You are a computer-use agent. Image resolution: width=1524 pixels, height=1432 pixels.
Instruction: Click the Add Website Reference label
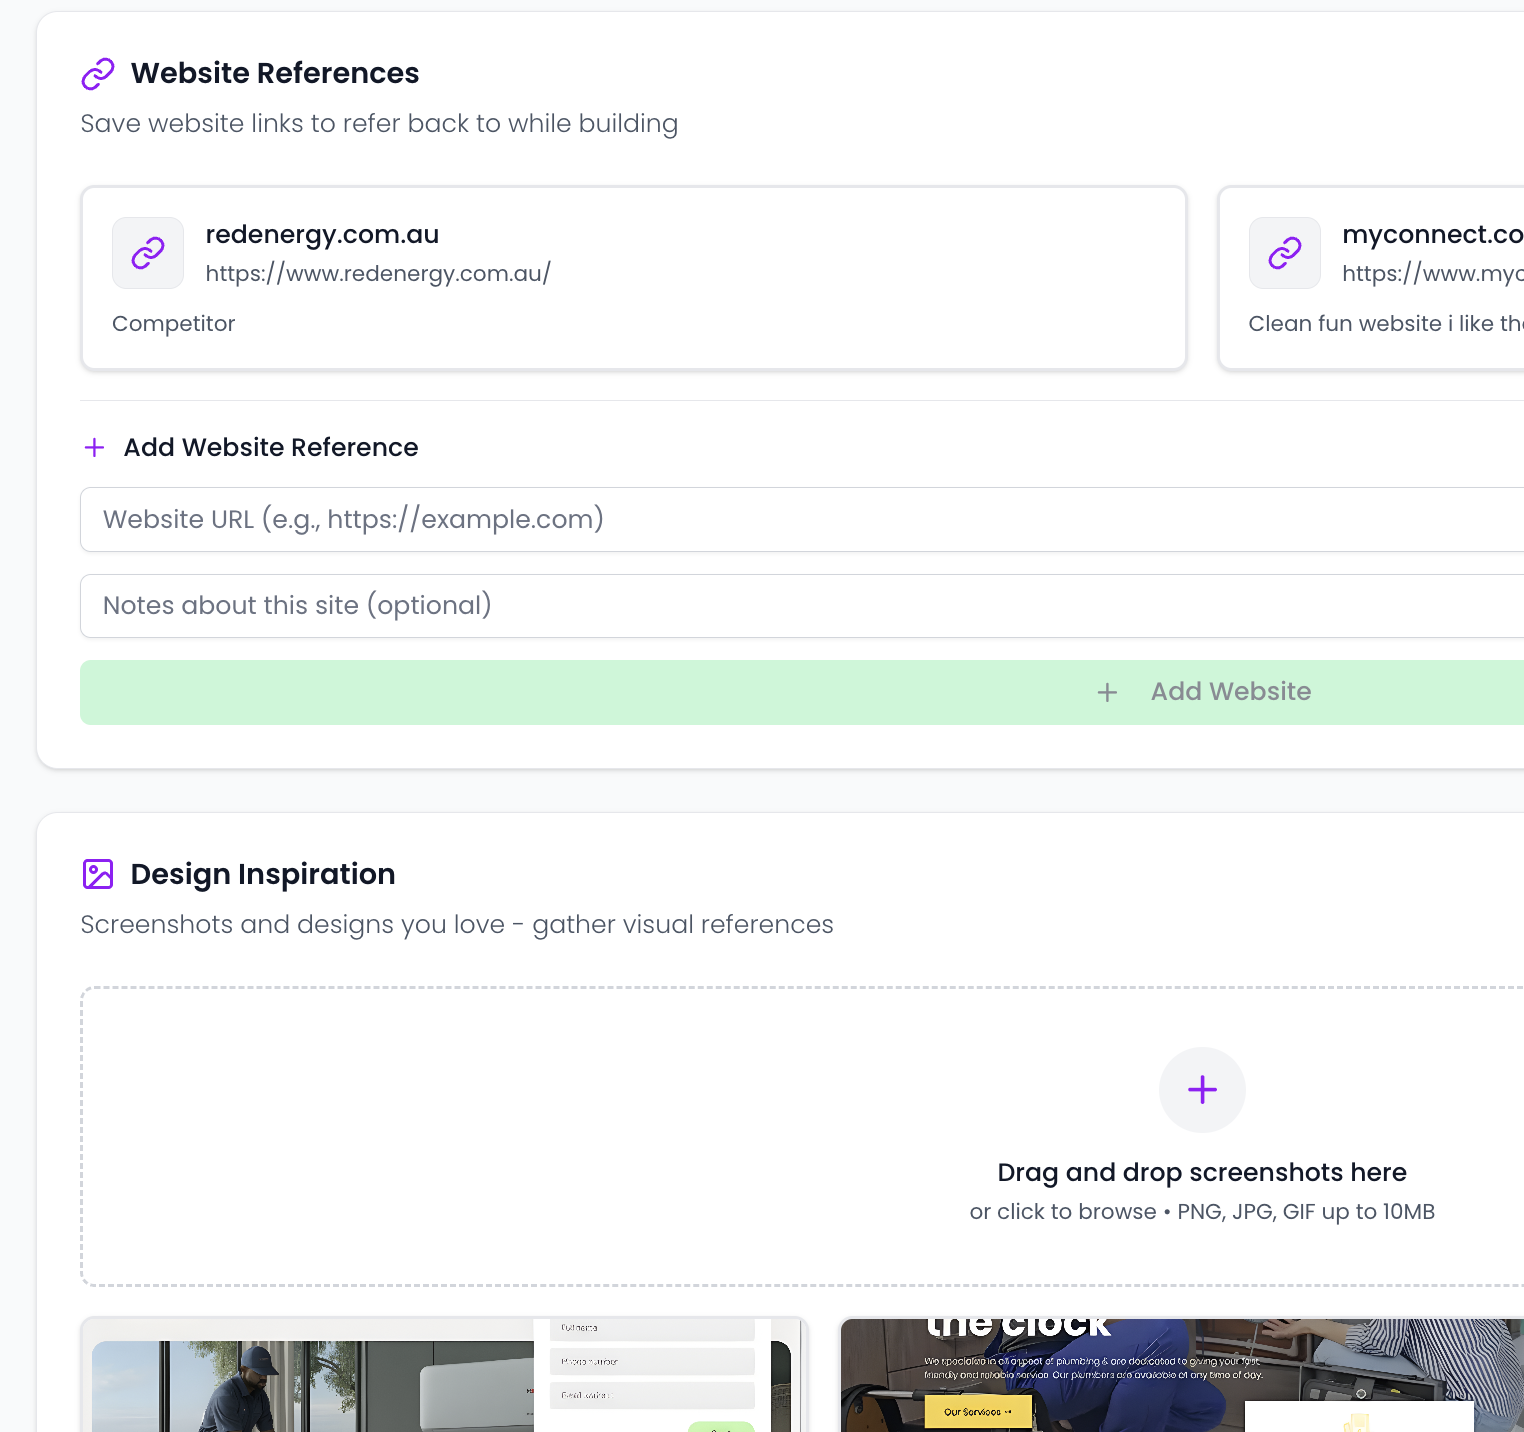[271, 447]
